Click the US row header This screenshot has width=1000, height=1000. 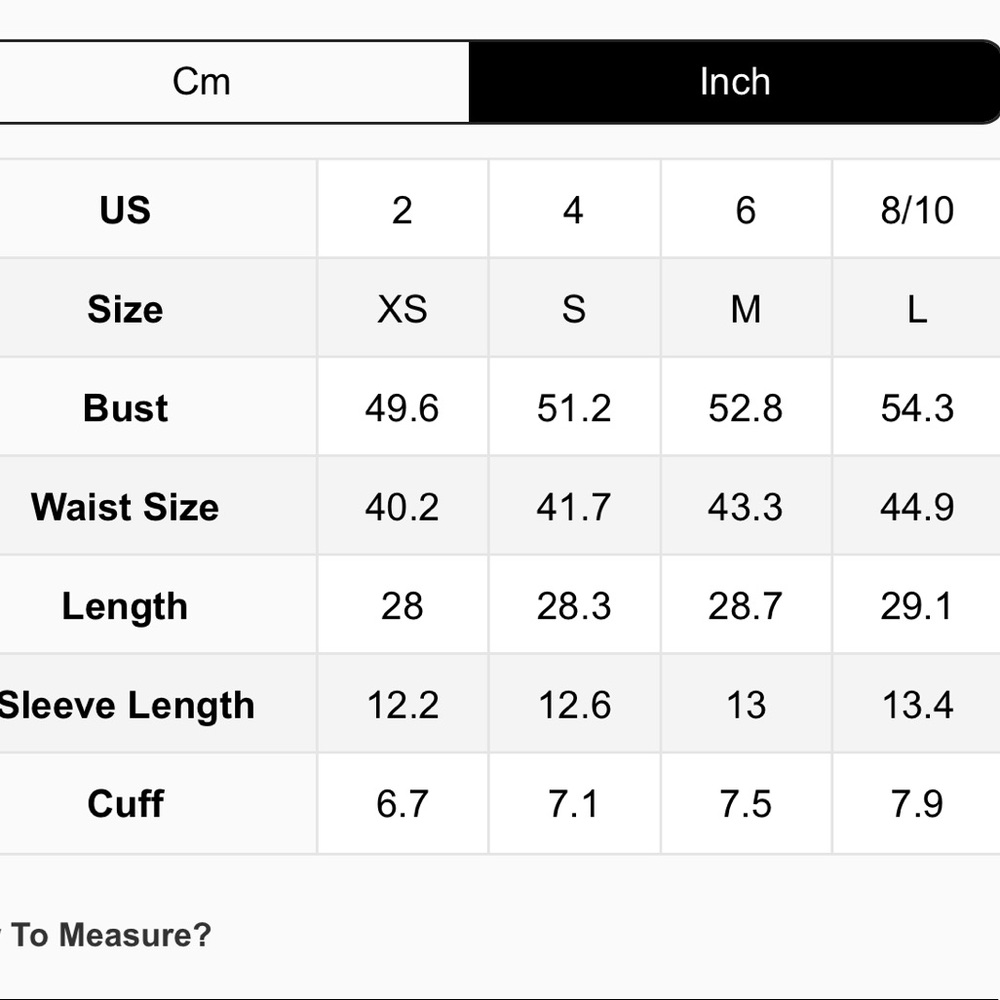point(125,210)
